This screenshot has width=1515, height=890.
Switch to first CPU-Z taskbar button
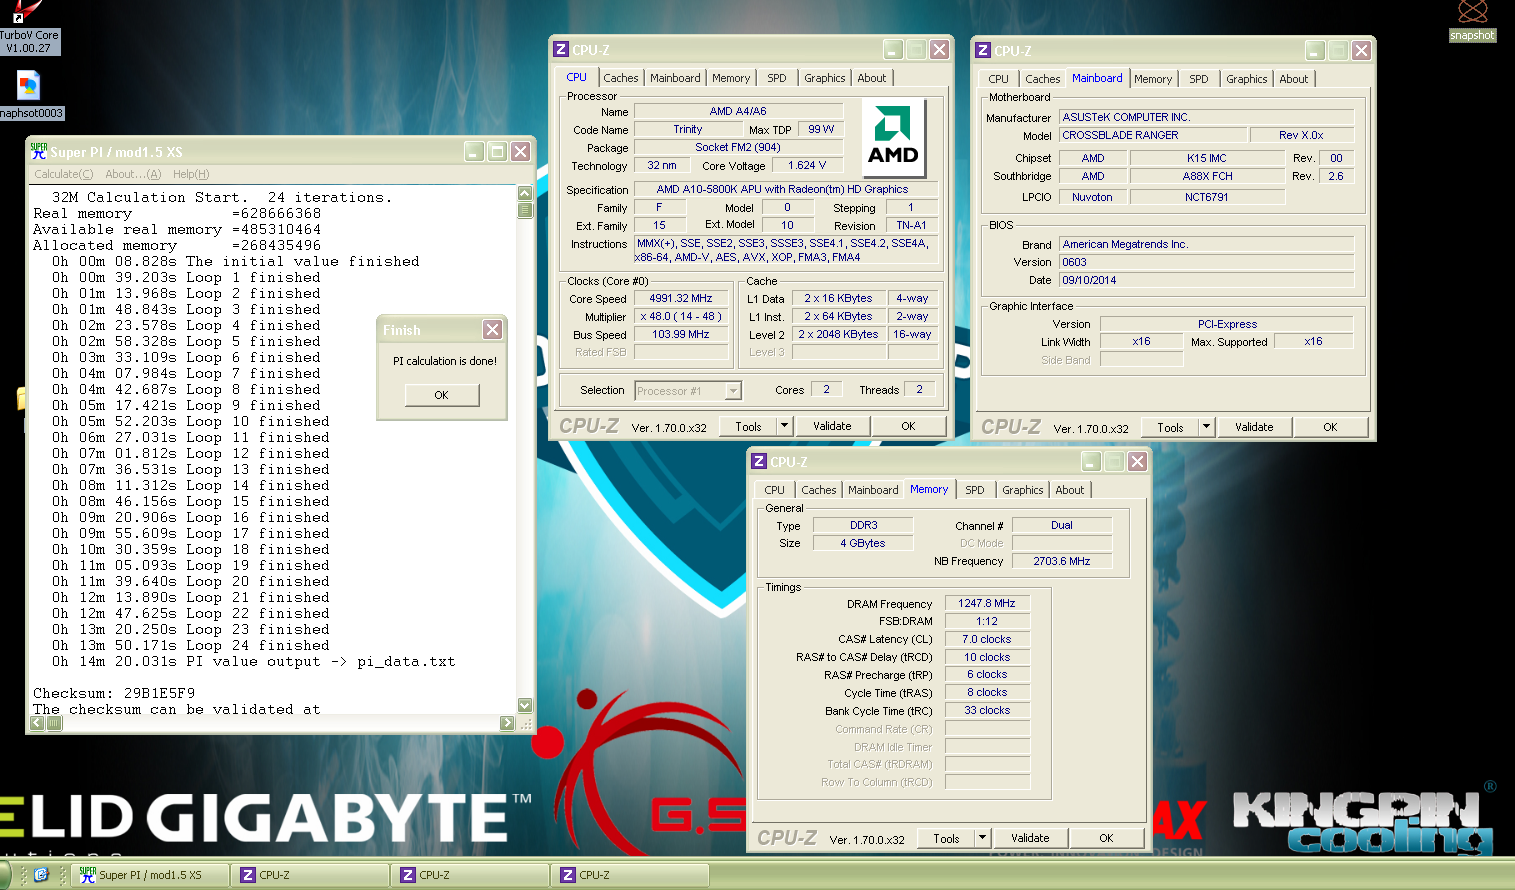tap(310, 875)
